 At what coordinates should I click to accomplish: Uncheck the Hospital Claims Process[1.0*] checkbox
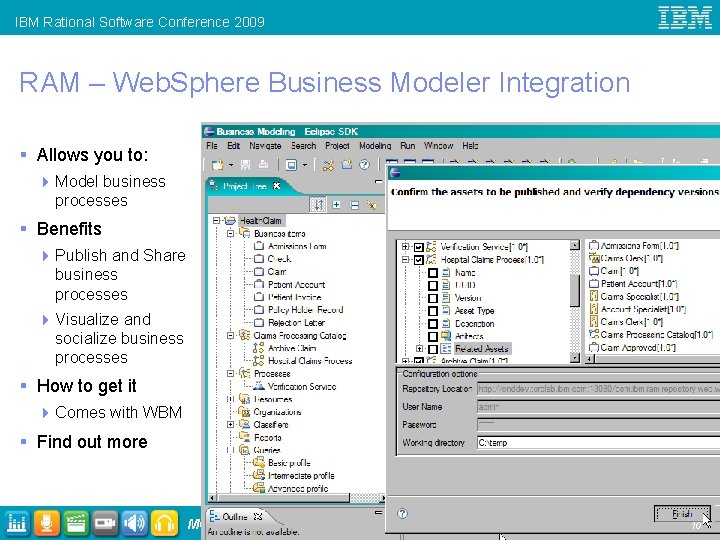click(x=418, y=260)
